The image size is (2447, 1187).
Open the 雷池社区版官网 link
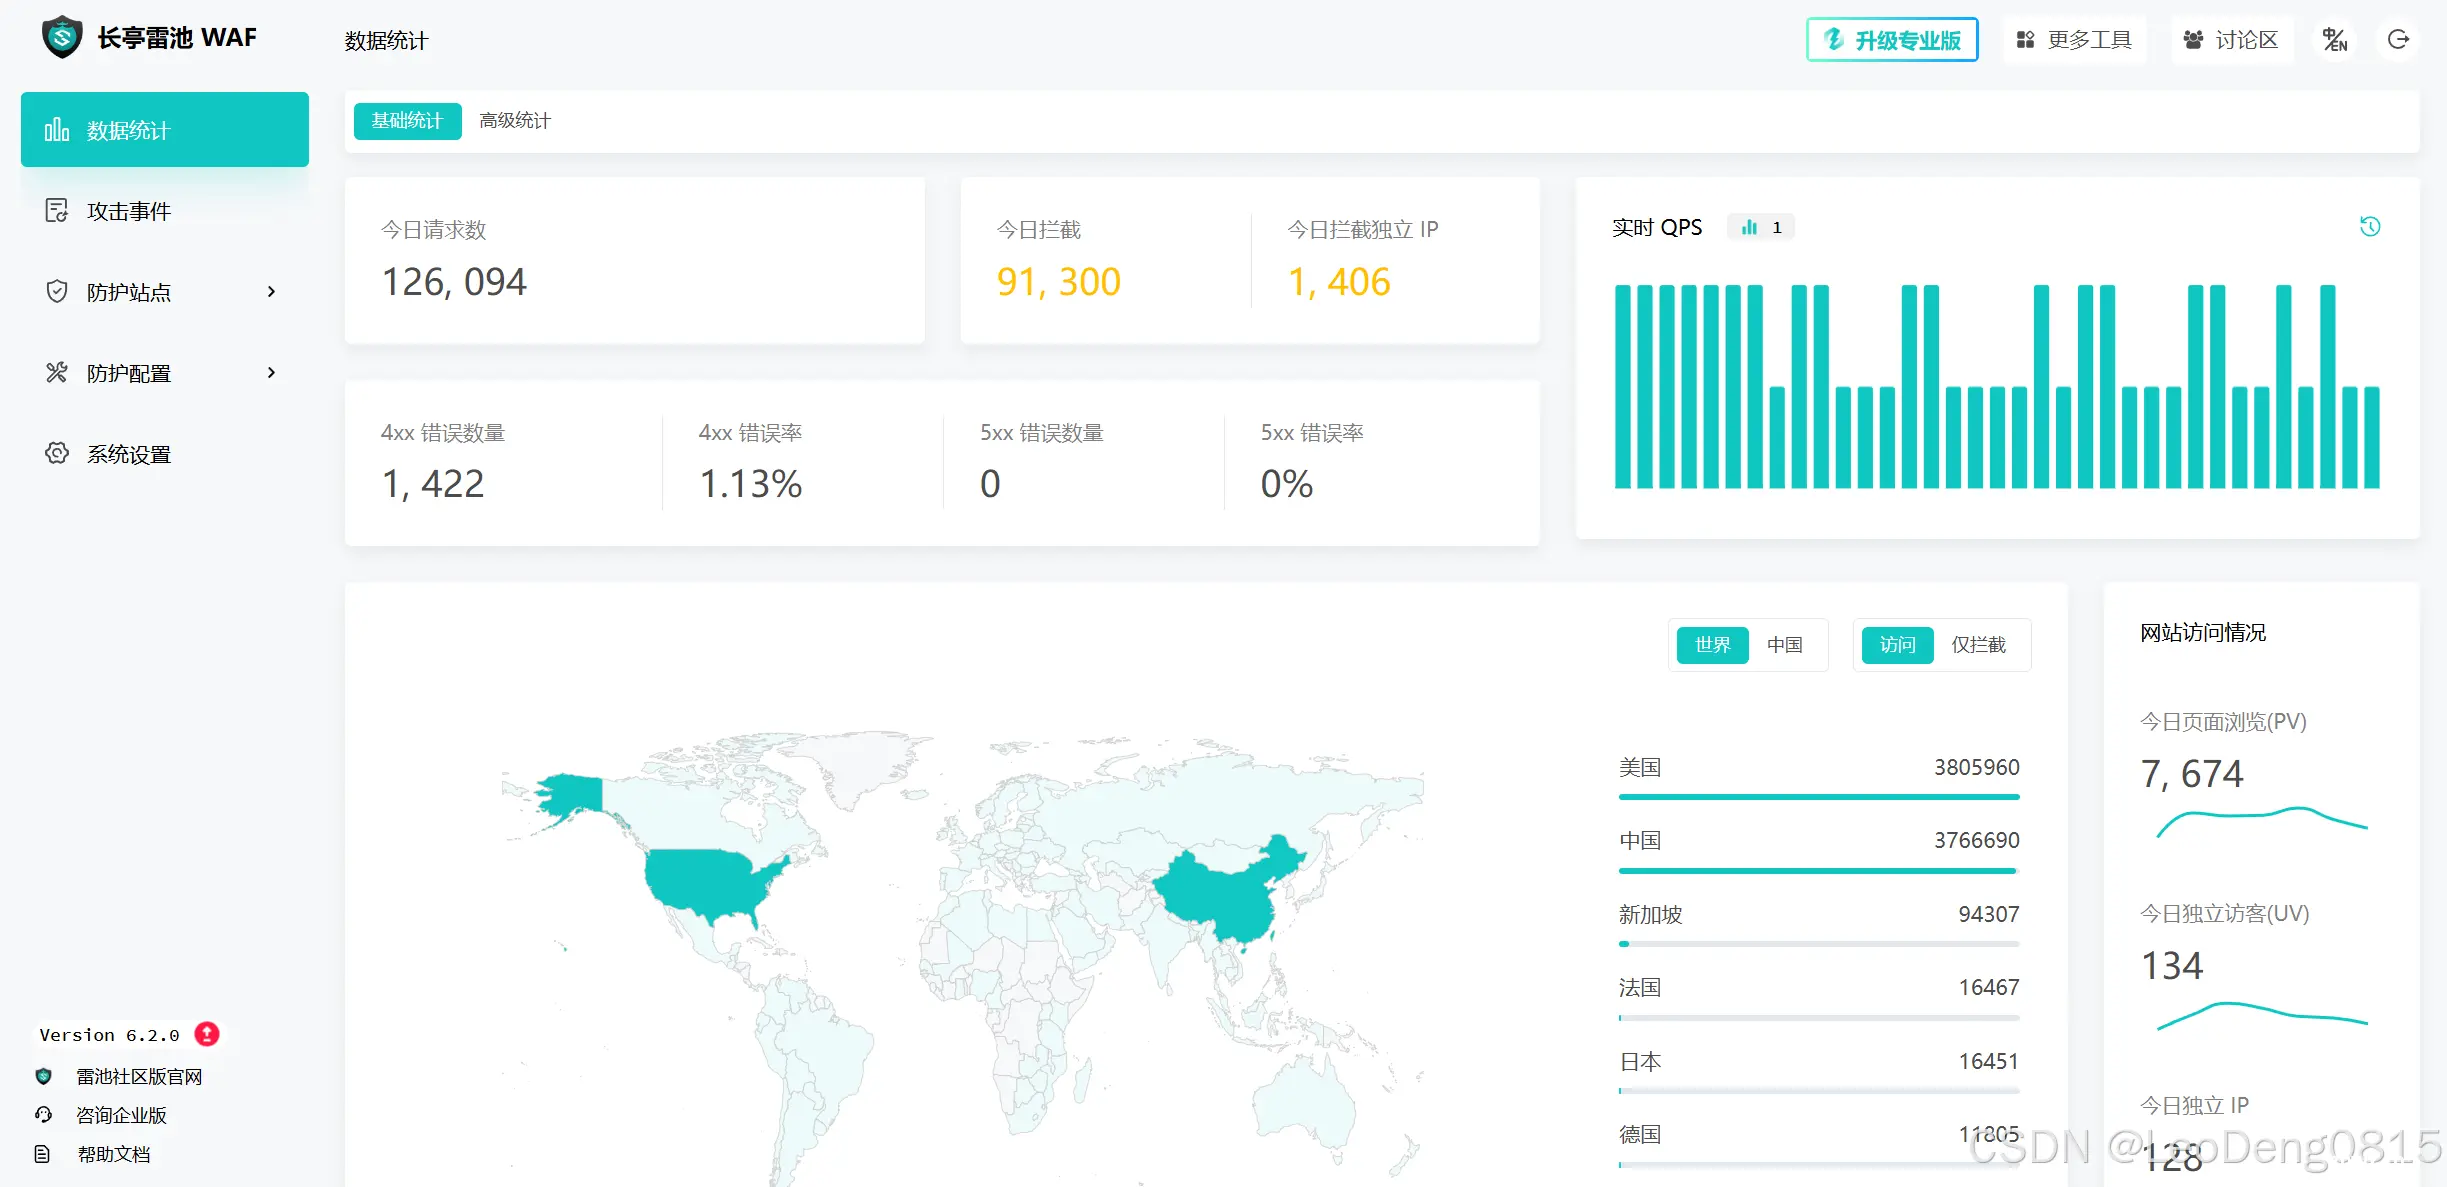click(x=139, y=1077)
